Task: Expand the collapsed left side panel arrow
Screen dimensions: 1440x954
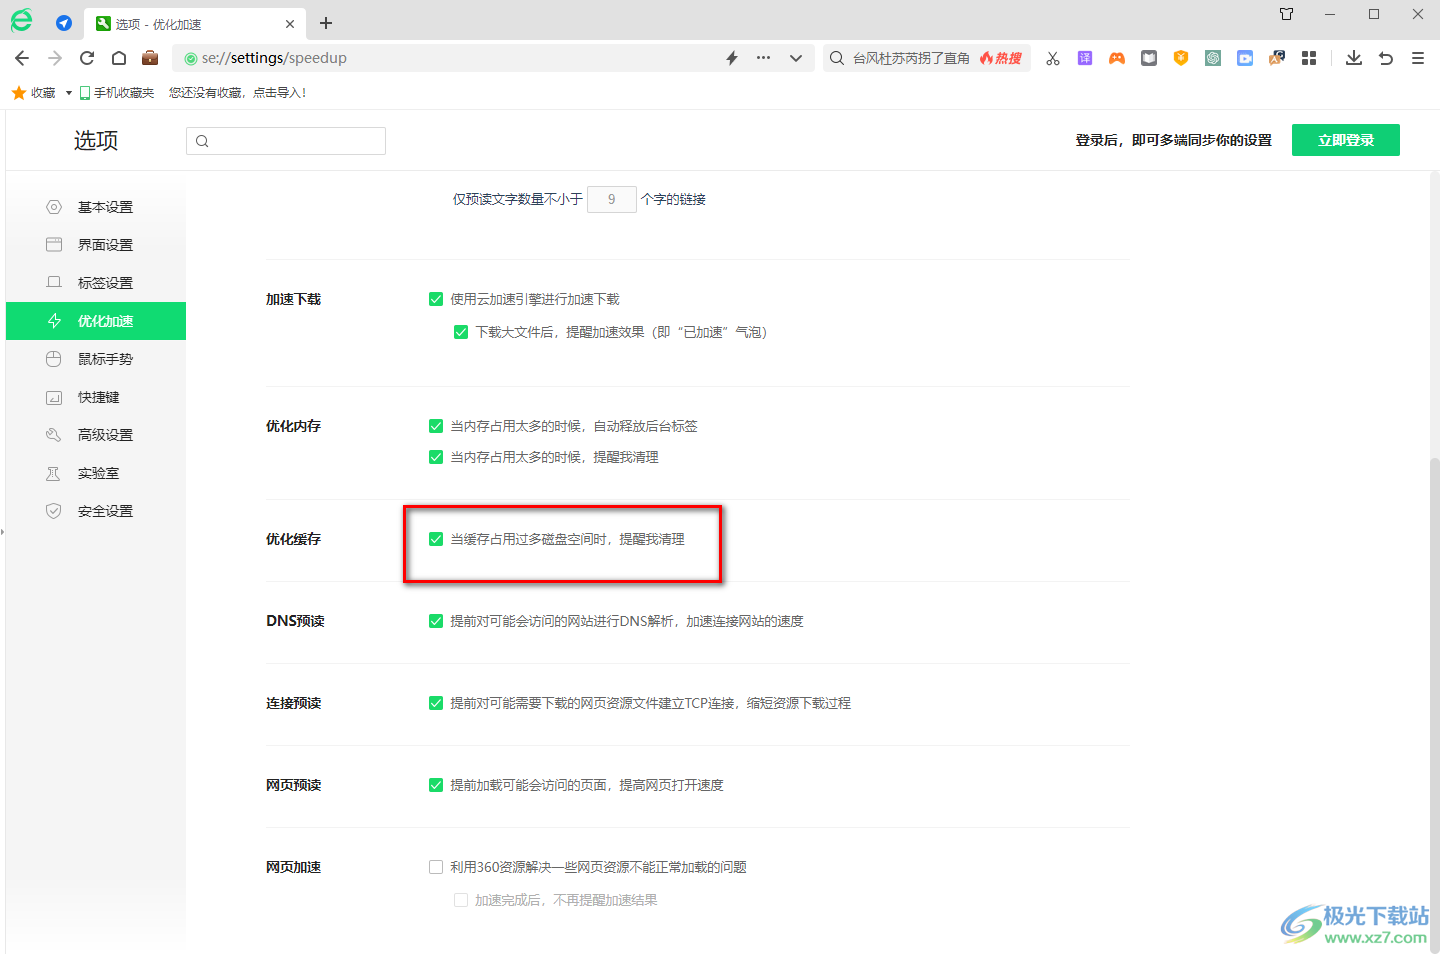Action: tap(3, 532)
